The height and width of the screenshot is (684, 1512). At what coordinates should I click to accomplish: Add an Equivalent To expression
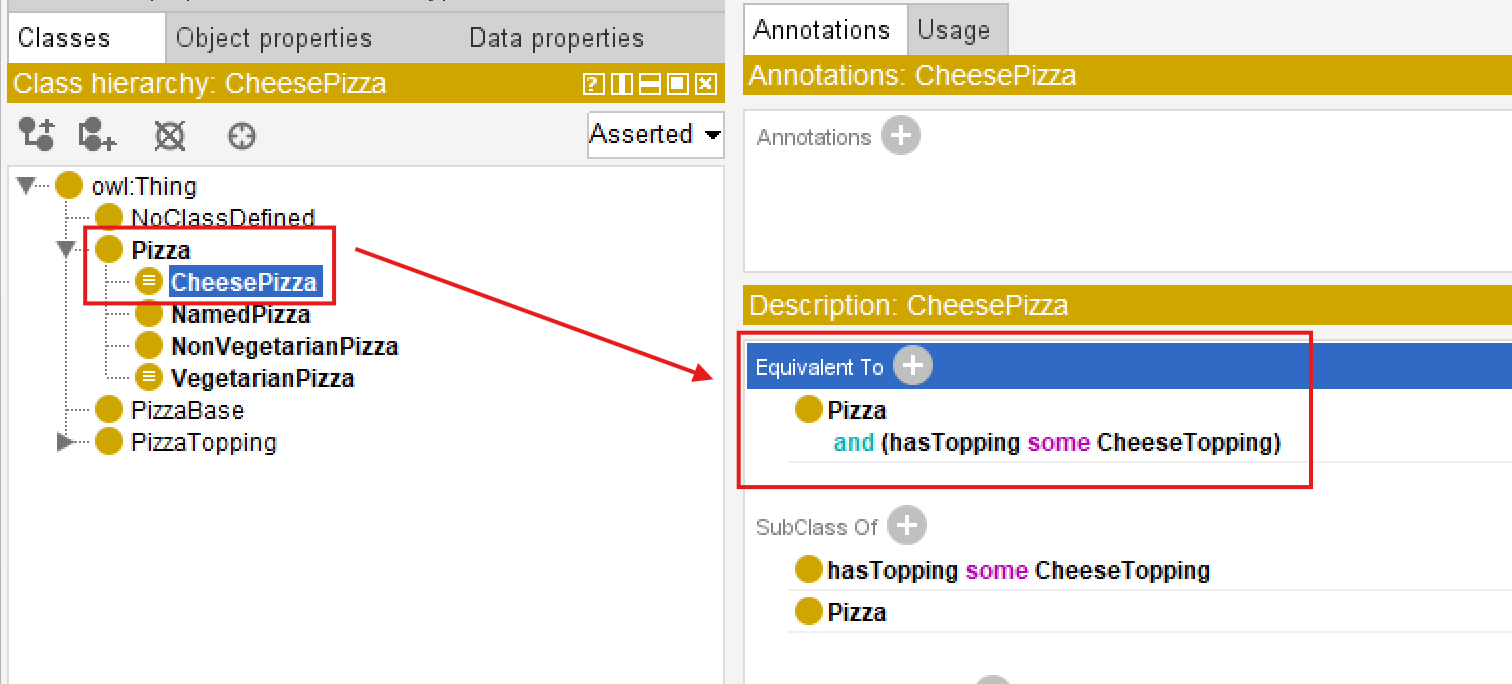point(912,366)
